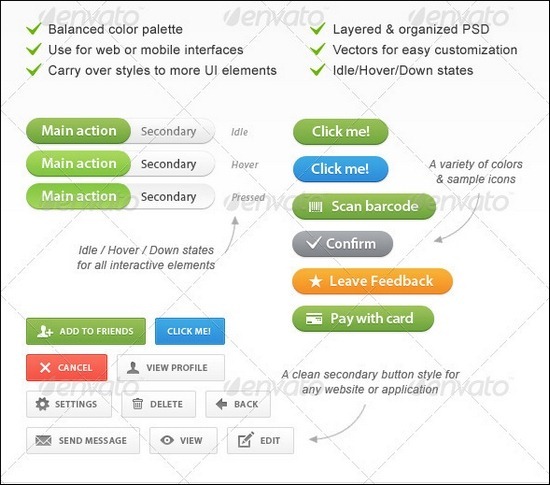Click the blue rounded Click me! button
This screenshot has width=550, height=485.
[x=341, y=169]
